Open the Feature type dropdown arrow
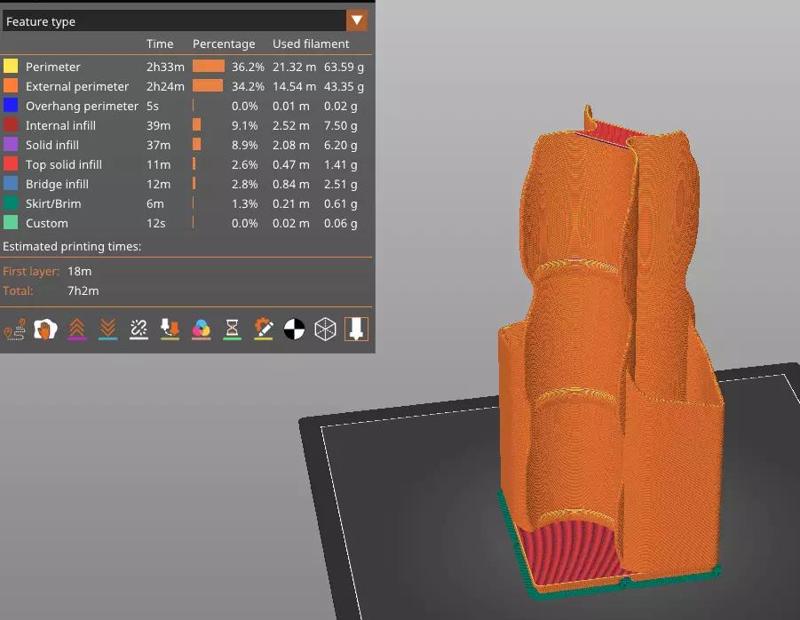The height and width of the screenshot is (620, 800). [357, 21]
